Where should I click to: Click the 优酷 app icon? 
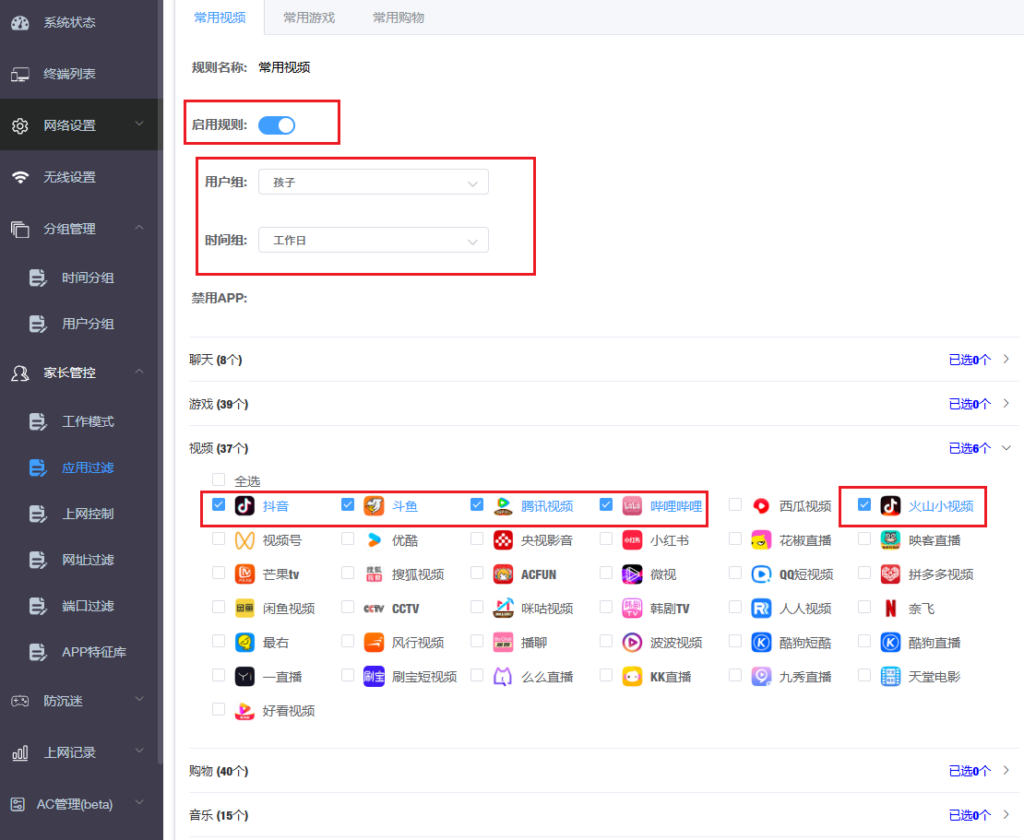coord(374,540)
